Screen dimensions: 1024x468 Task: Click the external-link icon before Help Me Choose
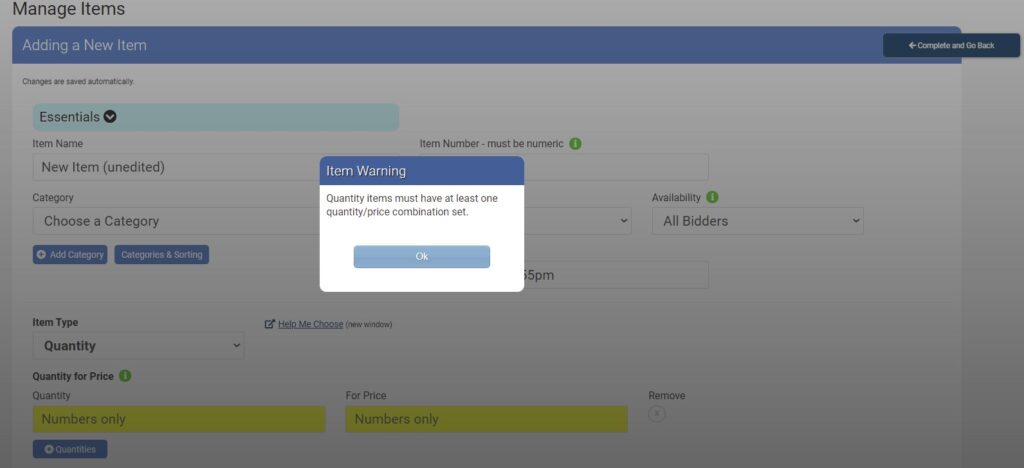[x=270, y=324]
